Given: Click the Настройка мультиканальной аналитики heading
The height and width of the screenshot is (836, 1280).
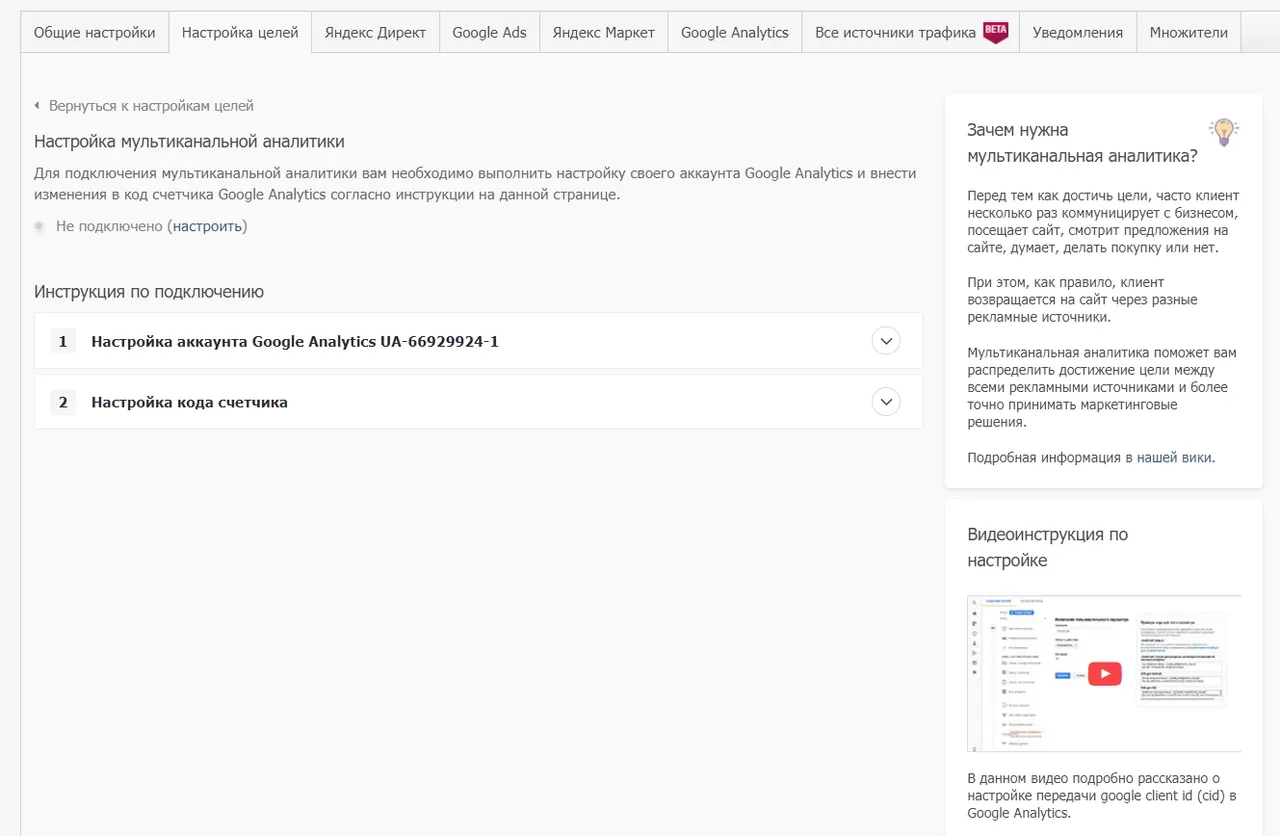Looking at the screenshot, I should tap(189, 142).
